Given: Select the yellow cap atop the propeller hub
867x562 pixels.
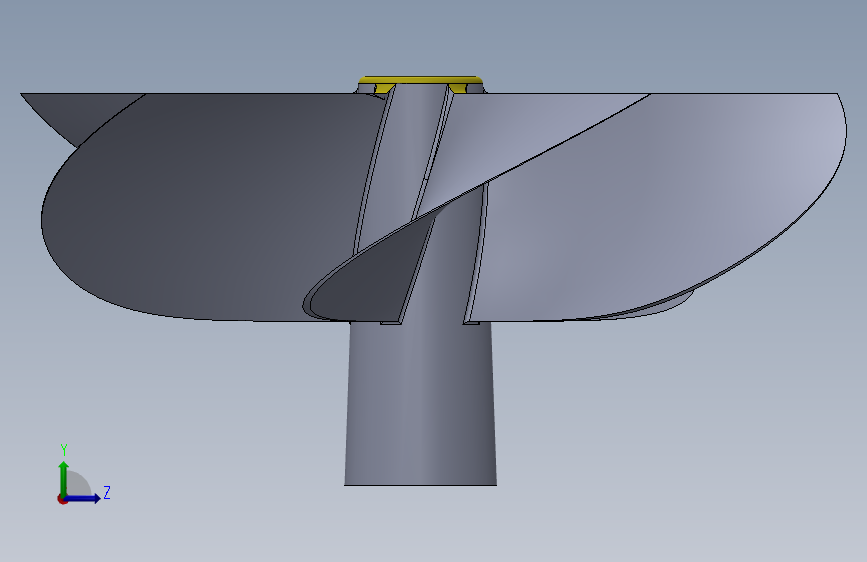Looking at the screenshot, I should click(420, 81).
